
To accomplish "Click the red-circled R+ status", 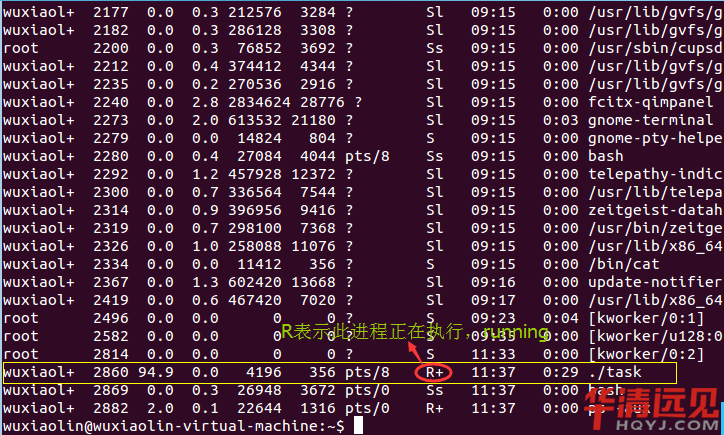I will click(x=434, y=372).
